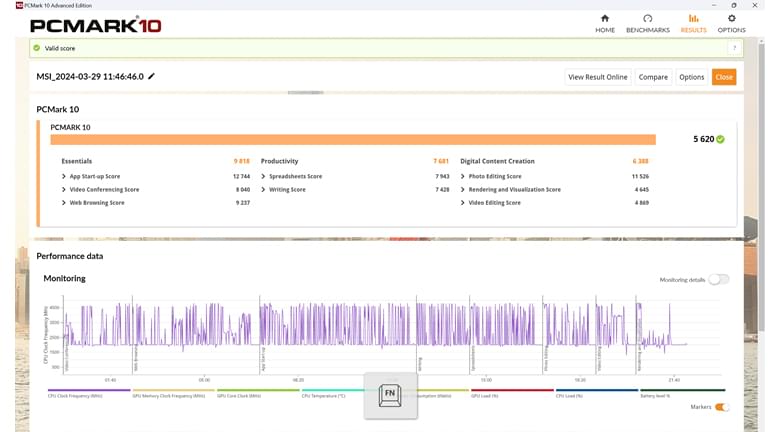Switch to the Results section
This screenshot has height=432, width=780.
pyautogui.click(x=693, y=23)
